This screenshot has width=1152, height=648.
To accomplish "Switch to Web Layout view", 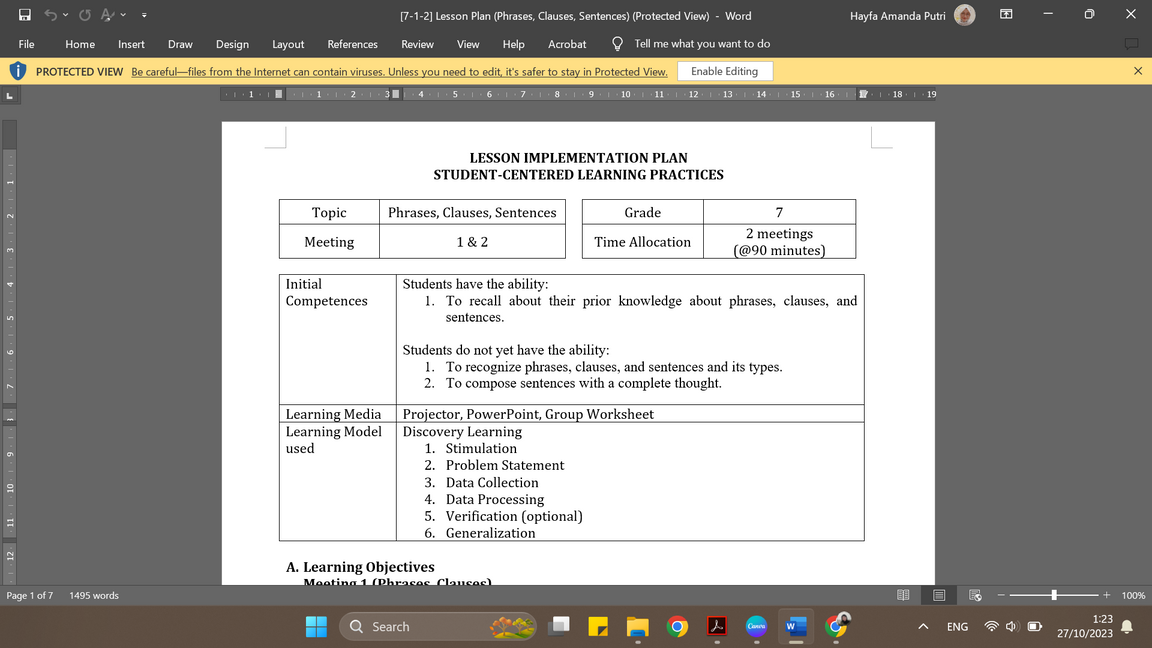I will click(x=975, y=595).
